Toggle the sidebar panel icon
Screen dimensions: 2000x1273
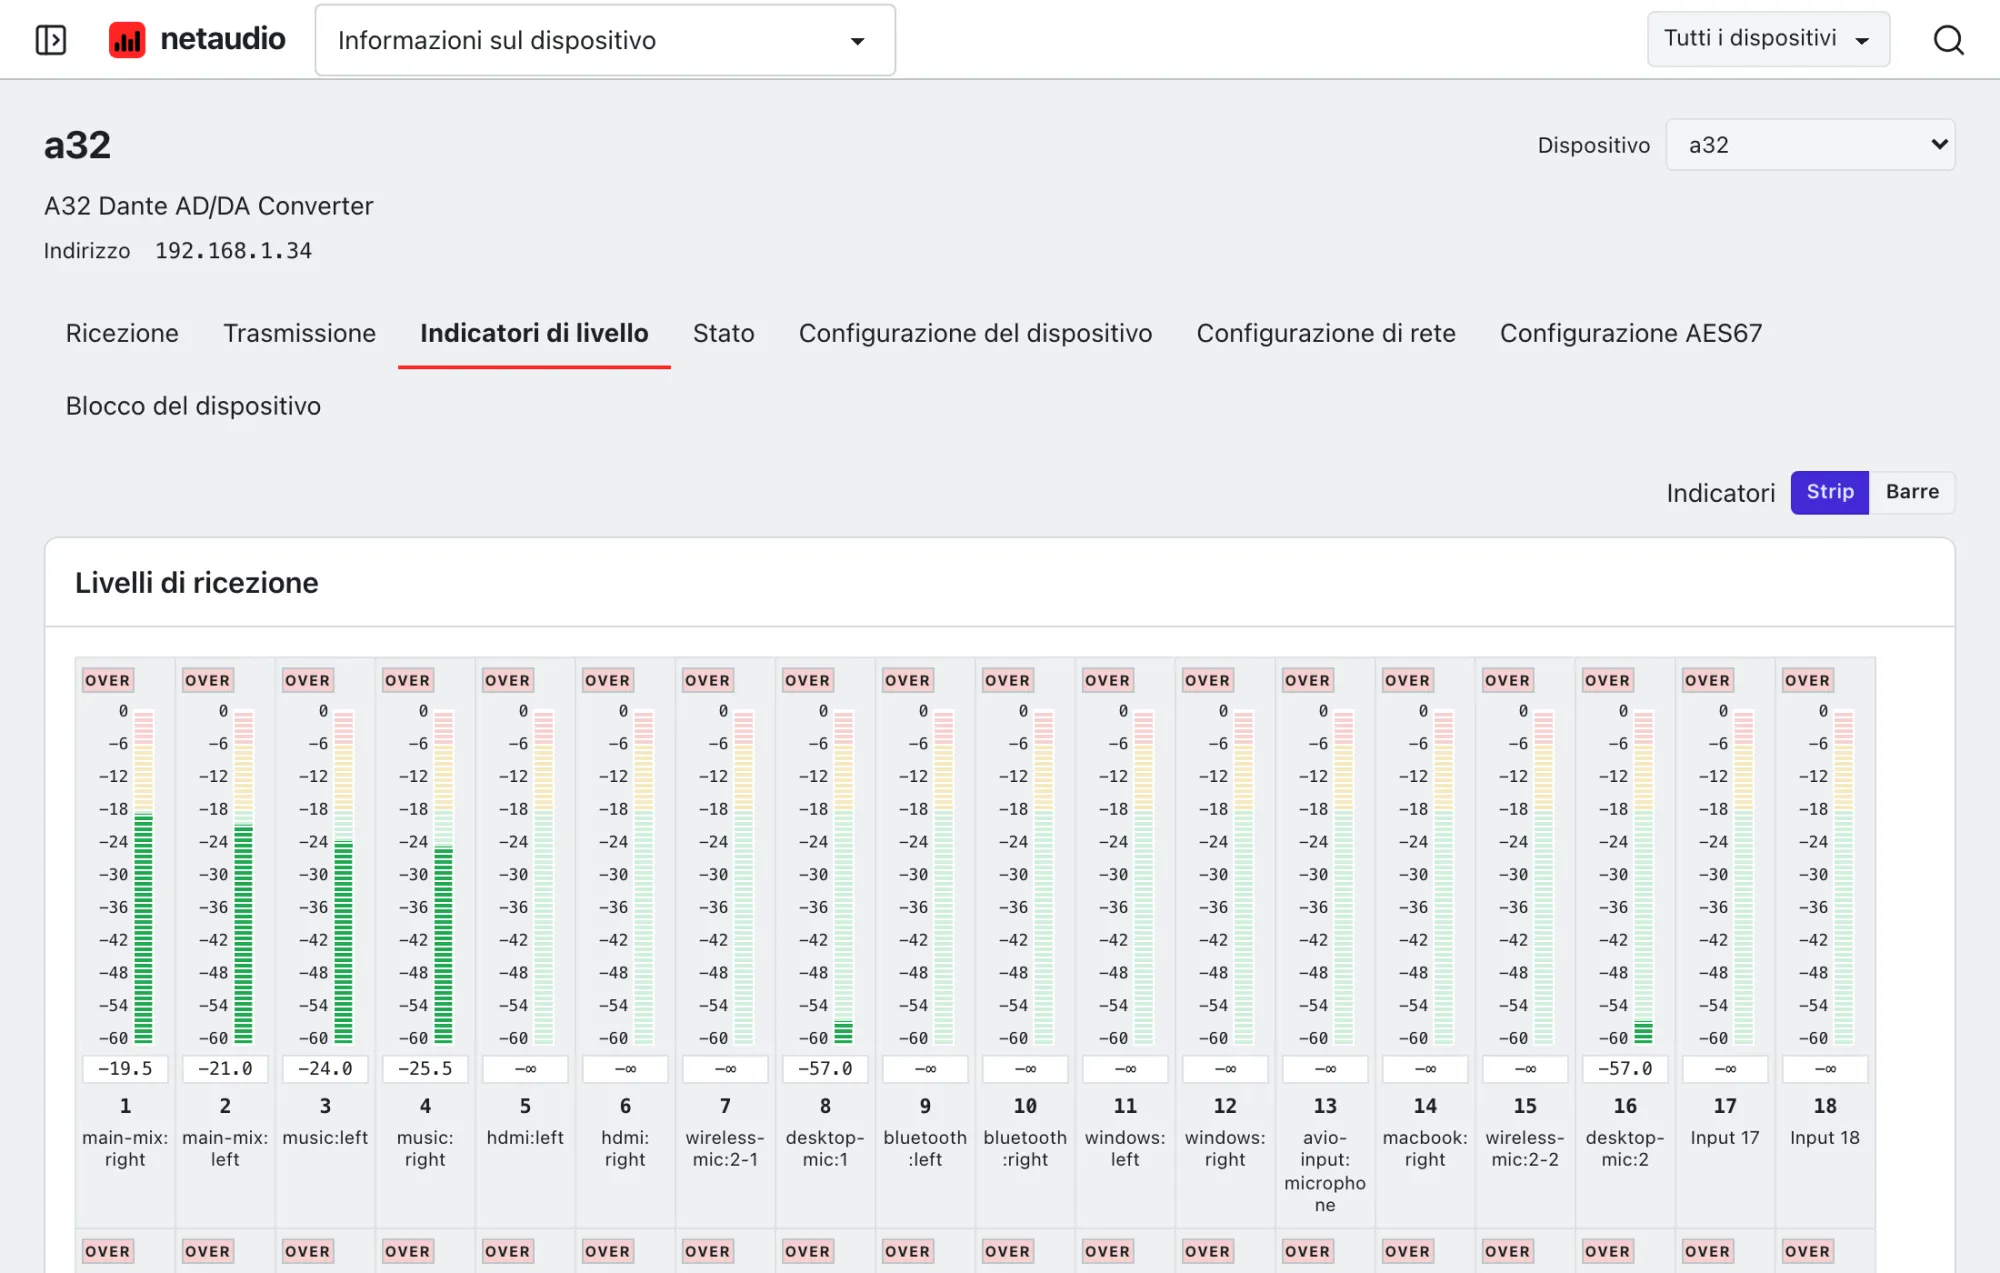tap(50, 40)
